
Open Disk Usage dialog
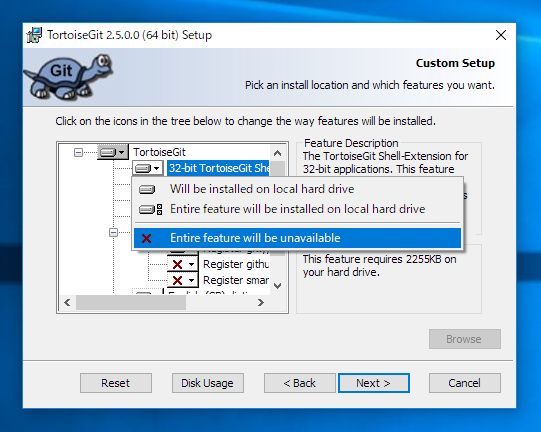pos(208,383)
